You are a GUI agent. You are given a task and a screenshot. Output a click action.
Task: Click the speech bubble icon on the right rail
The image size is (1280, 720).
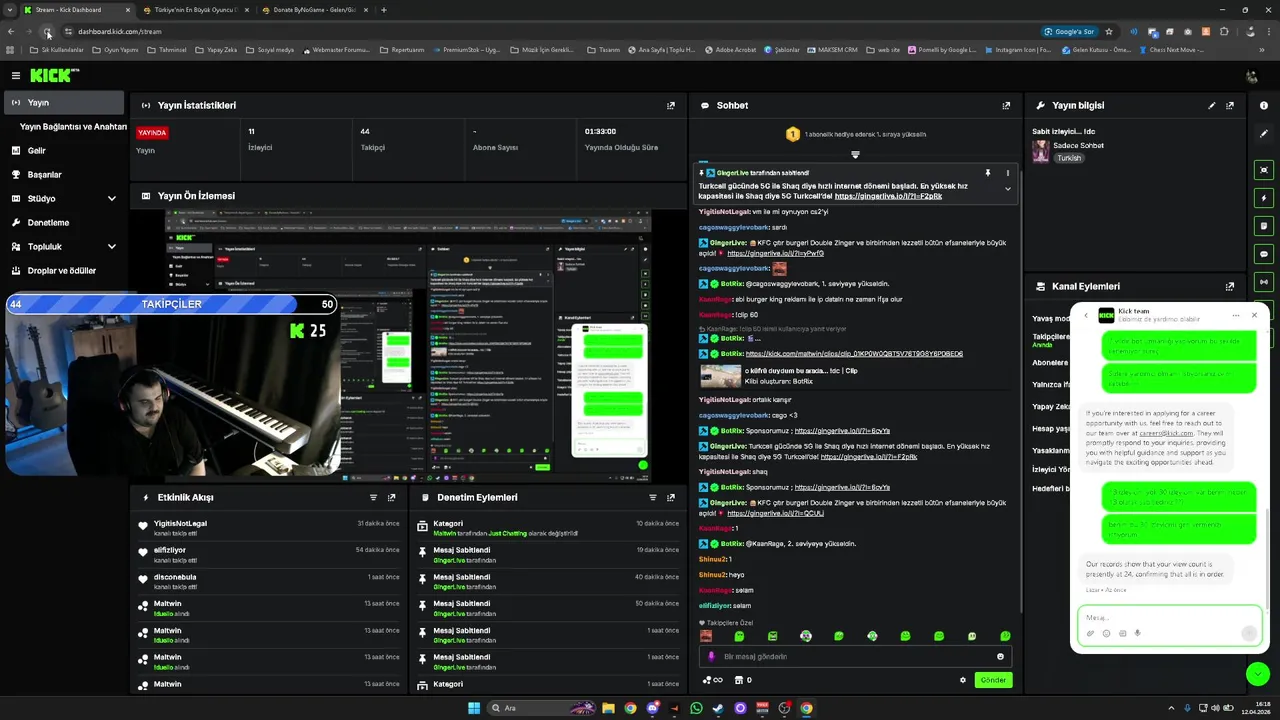(x=1264, y=254)
